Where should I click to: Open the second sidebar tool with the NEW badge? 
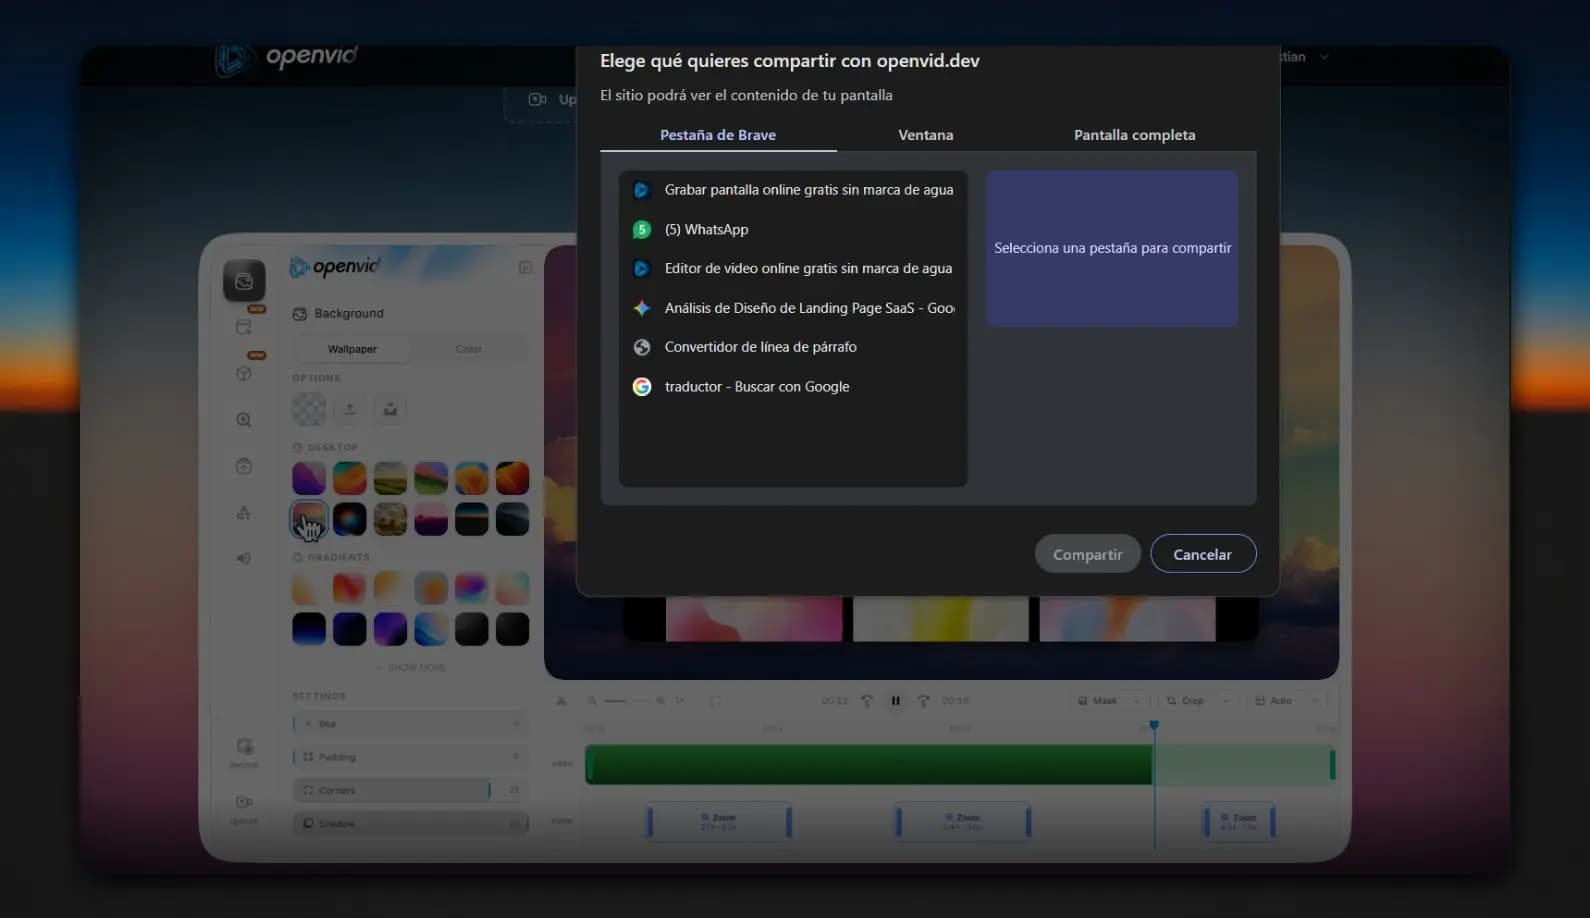(243, 373)
